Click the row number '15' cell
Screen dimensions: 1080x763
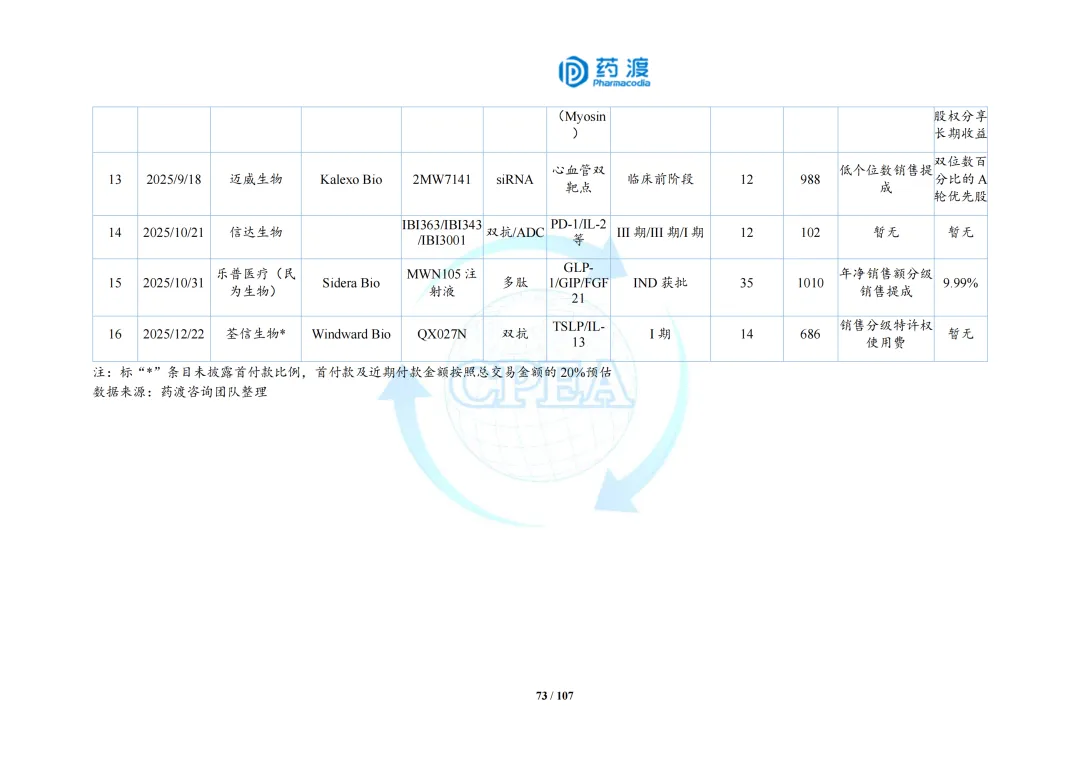(115, 287)
